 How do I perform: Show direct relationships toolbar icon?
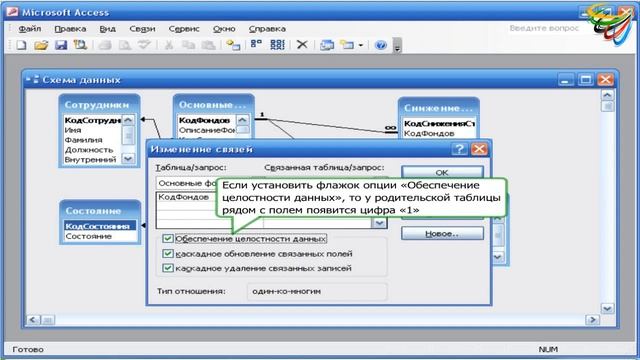click(256, 44)
